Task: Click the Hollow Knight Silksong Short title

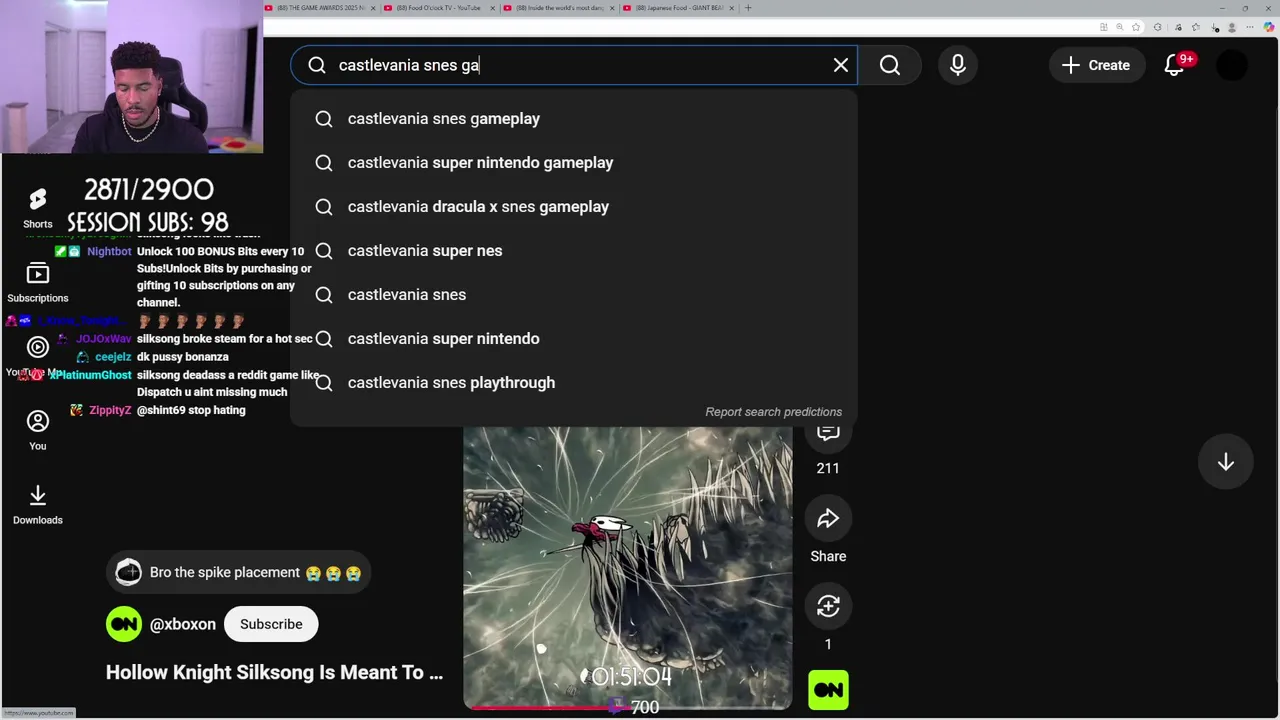Action: point(274,673)
